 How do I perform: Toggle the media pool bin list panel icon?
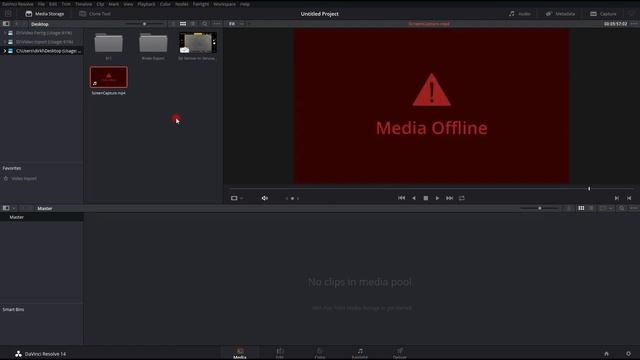pyautogui.click(x=6, y=208)
